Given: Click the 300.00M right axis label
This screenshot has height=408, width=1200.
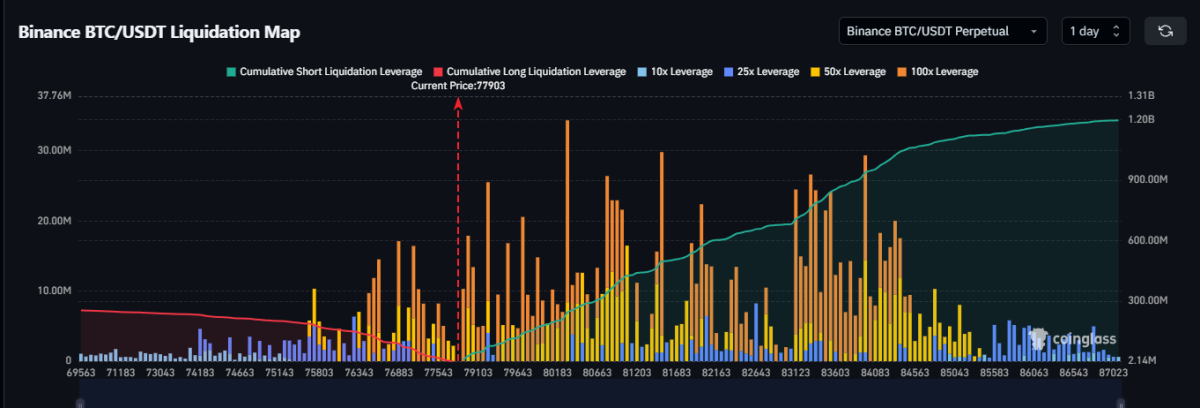Looking at the screenshot, I should pyautogui.click(x=1148, y=300).
